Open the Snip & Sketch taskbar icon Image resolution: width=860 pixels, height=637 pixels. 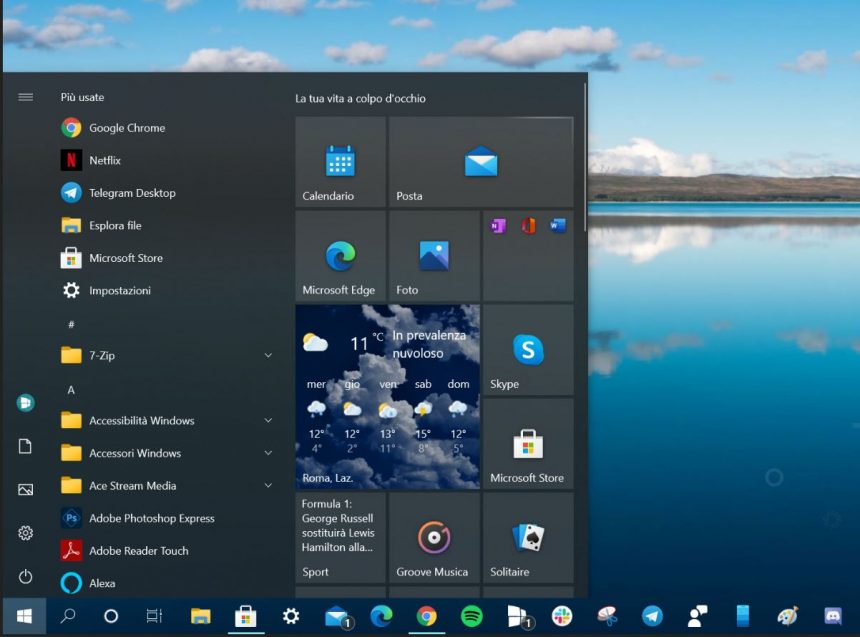pyautogui.click(x=607, y=616)
